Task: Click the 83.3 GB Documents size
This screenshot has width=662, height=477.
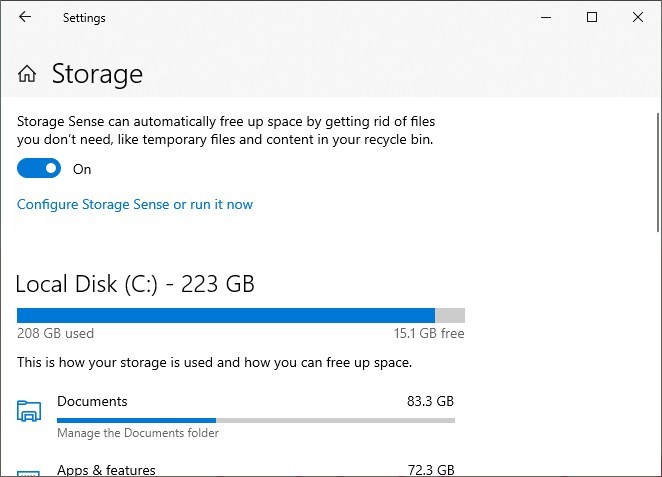Action: tap(431, 401)
